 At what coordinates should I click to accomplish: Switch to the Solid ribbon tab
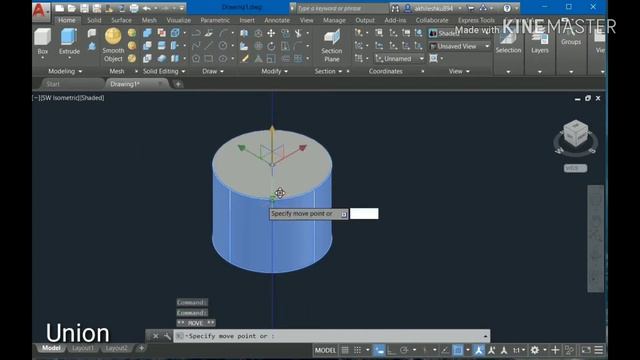point(94,20)
